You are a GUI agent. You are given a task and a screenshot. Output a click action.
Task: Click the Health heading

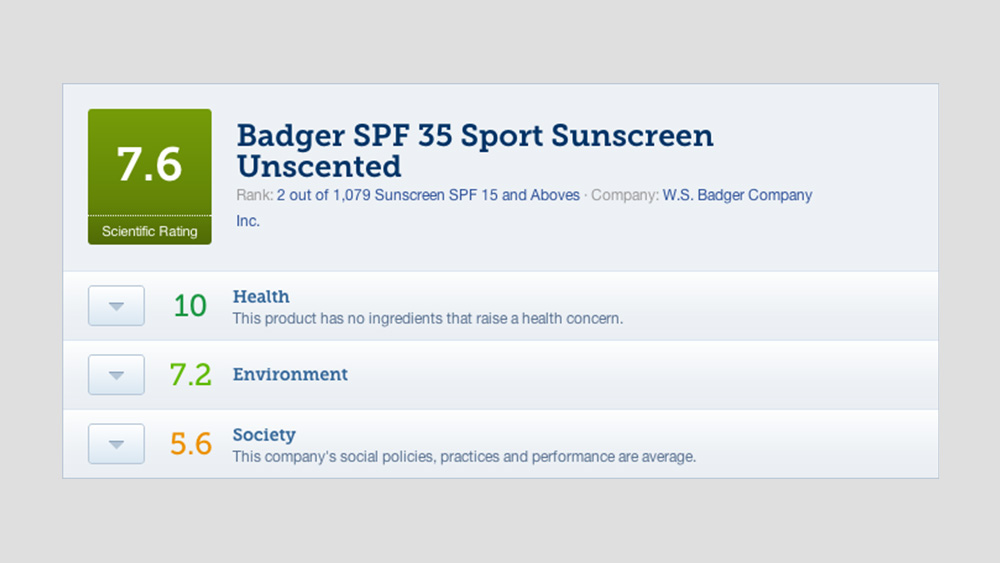[x=261, y=296]
